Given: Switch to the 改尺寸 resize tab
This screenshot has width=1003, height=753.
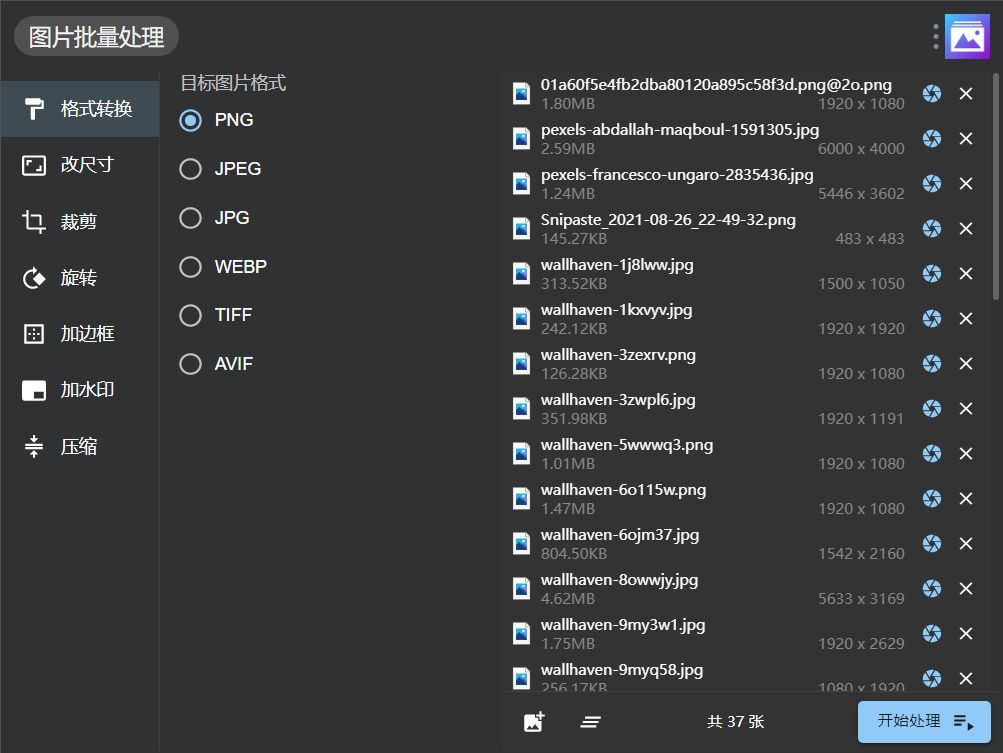Looking at the screenshot, I should [79, 165].
